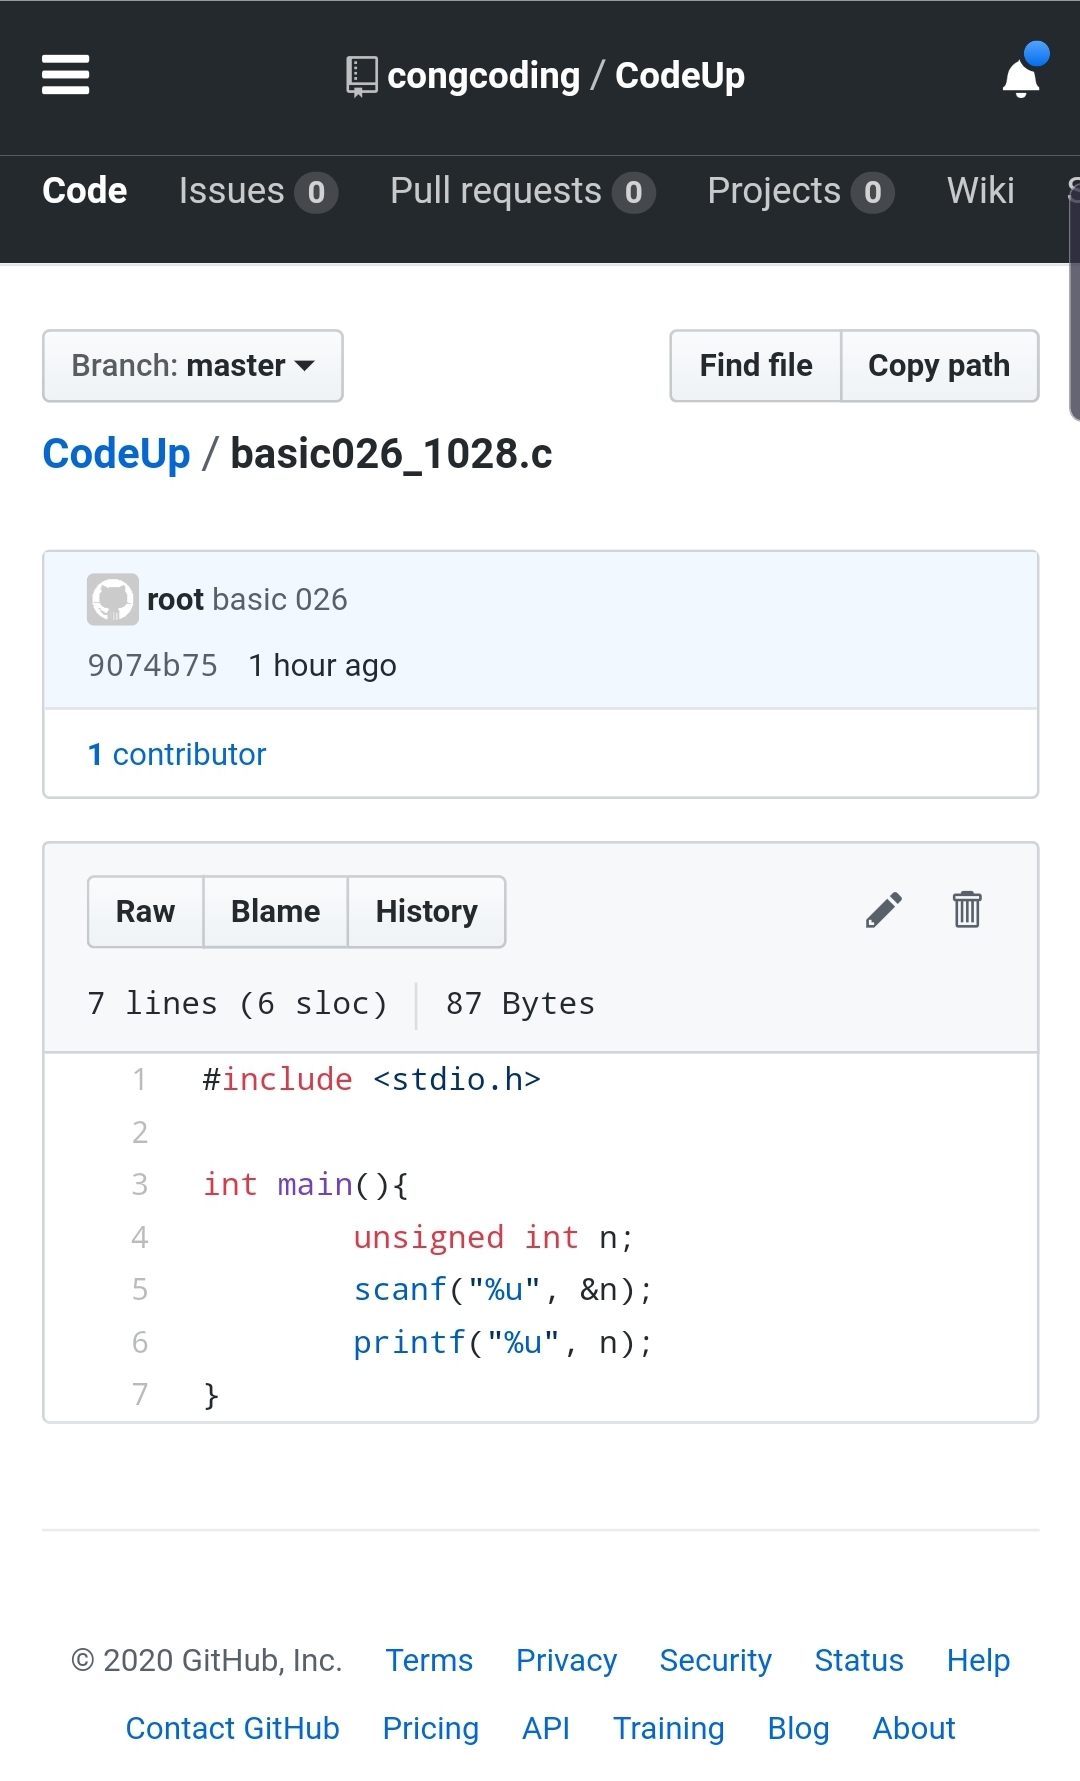Click root user avatar
This screenshot has height=1781, width=1080.
pyautogui.click(x=113, y=599)
